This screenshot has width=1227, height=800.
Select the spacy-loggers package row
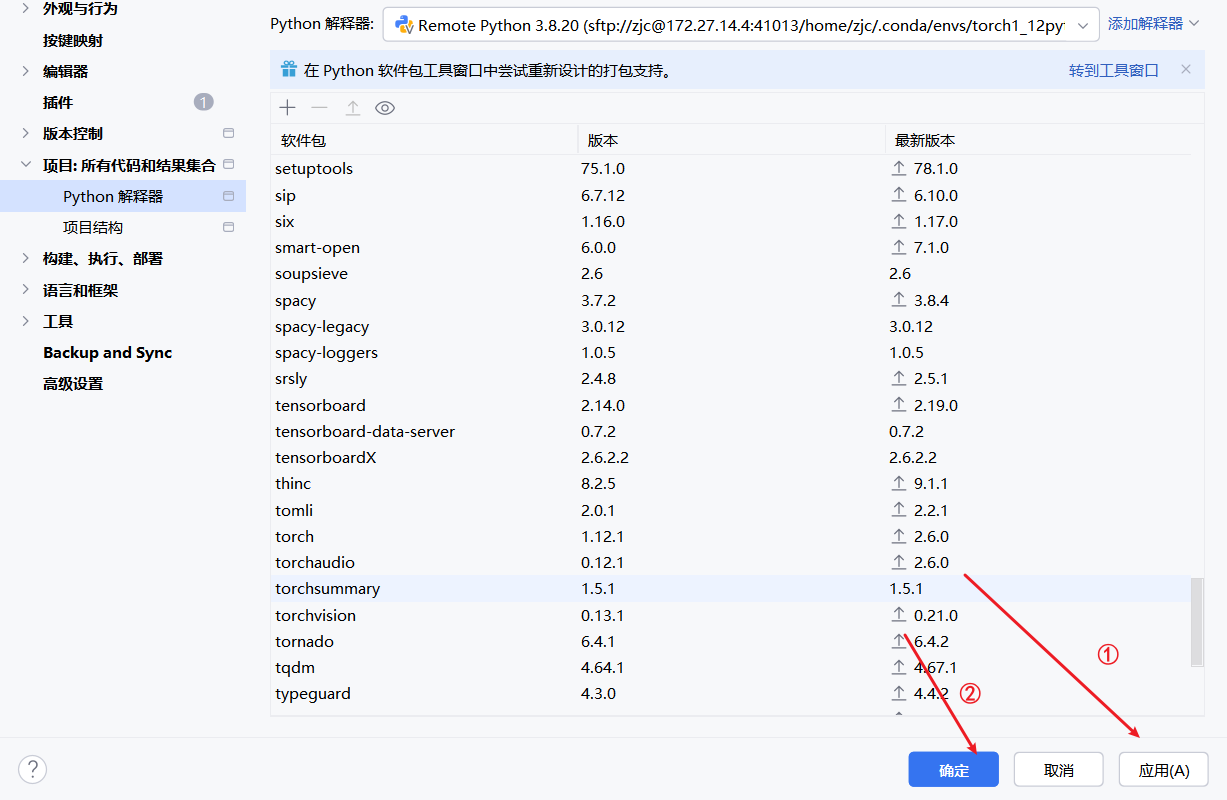[x=731, y=352]
